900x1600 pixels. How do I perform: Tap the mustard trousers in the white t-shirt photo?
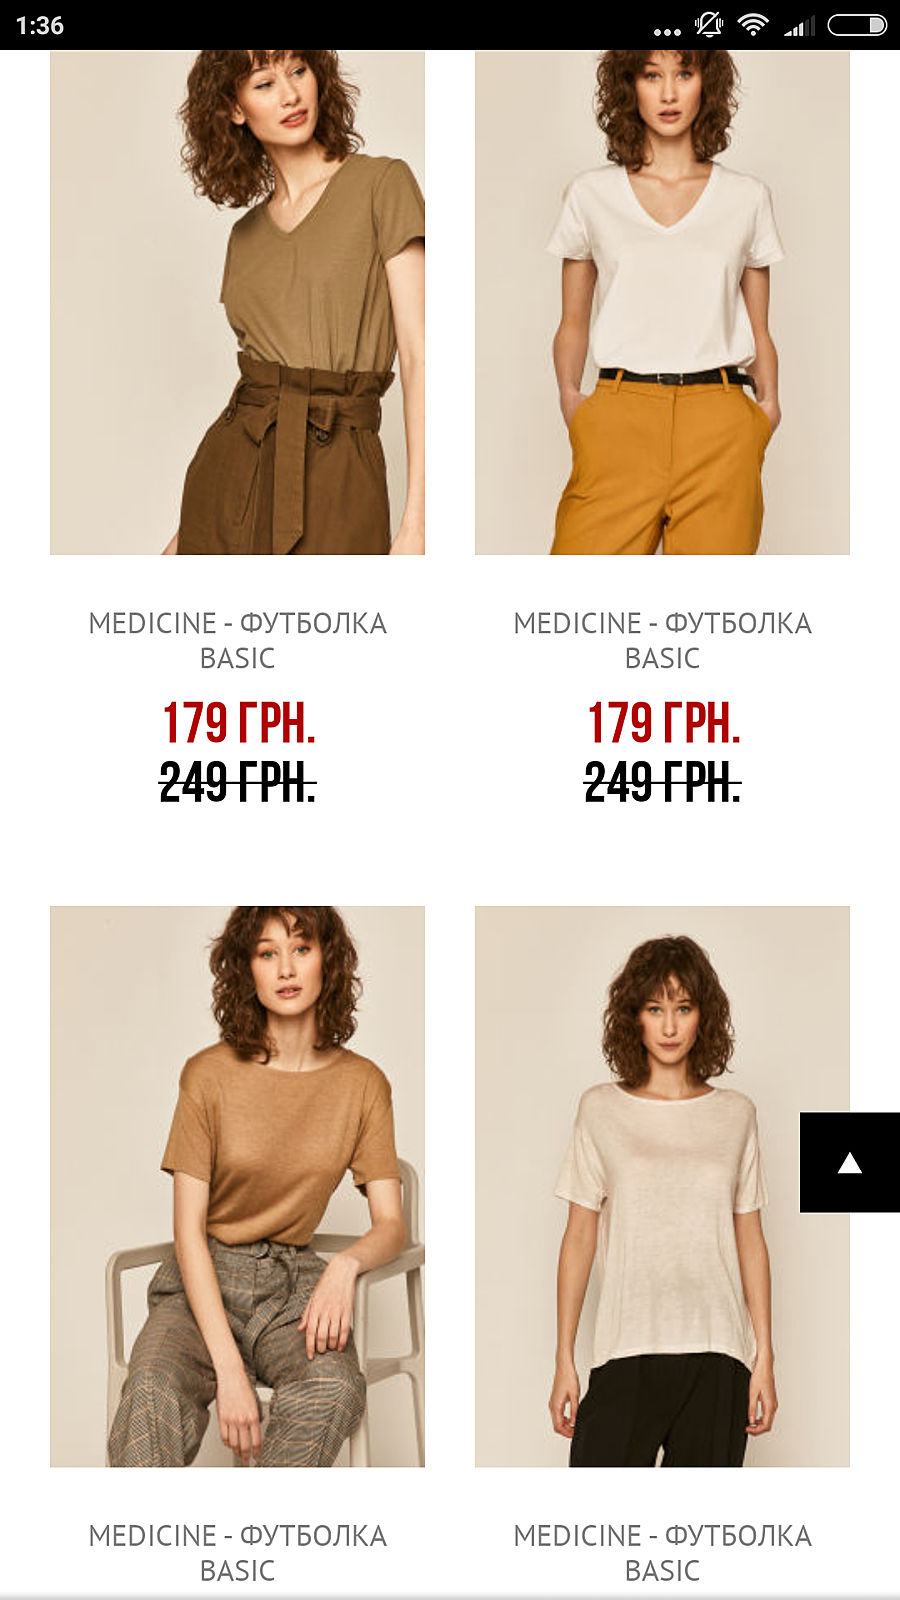coord(663,465)
